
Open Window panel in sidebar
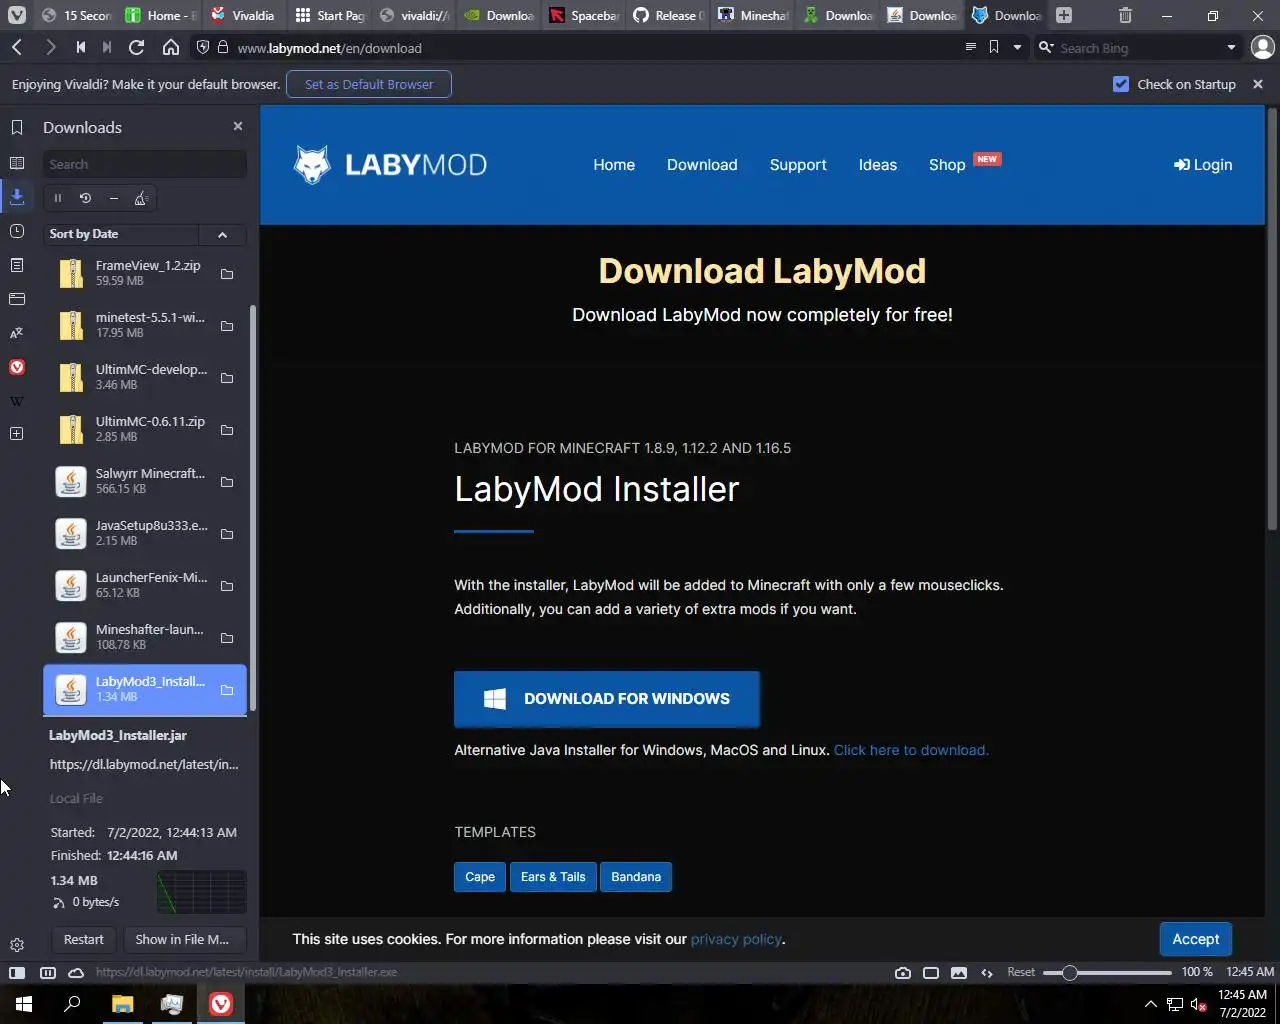tap(17, 299)
